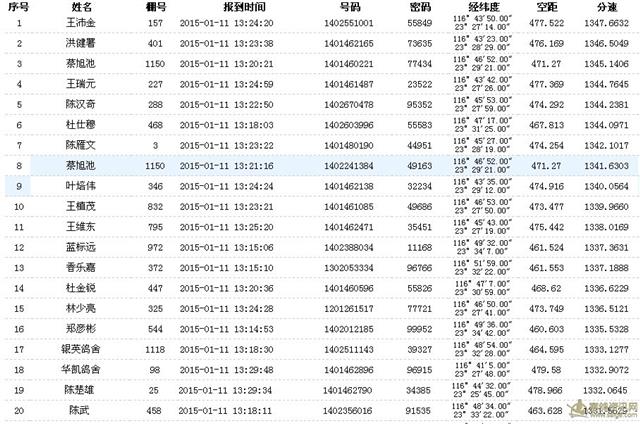Click the 空距 column header
The image size is (640, 425).
coord(547,7)
